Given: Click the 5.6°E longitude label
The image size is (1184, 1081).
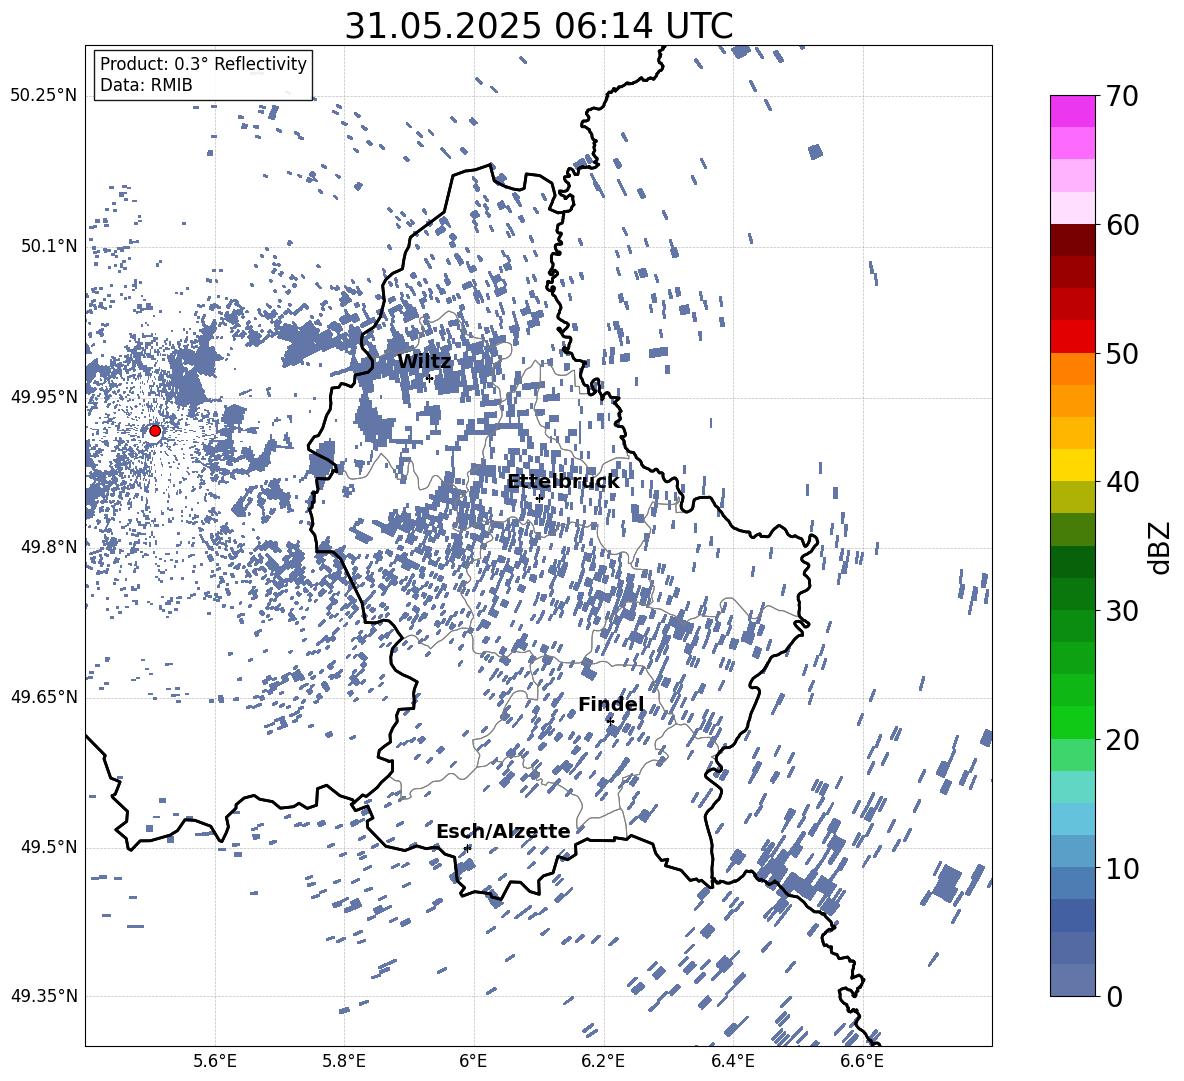Looking at the screenshot, I should pos(215,1061).
